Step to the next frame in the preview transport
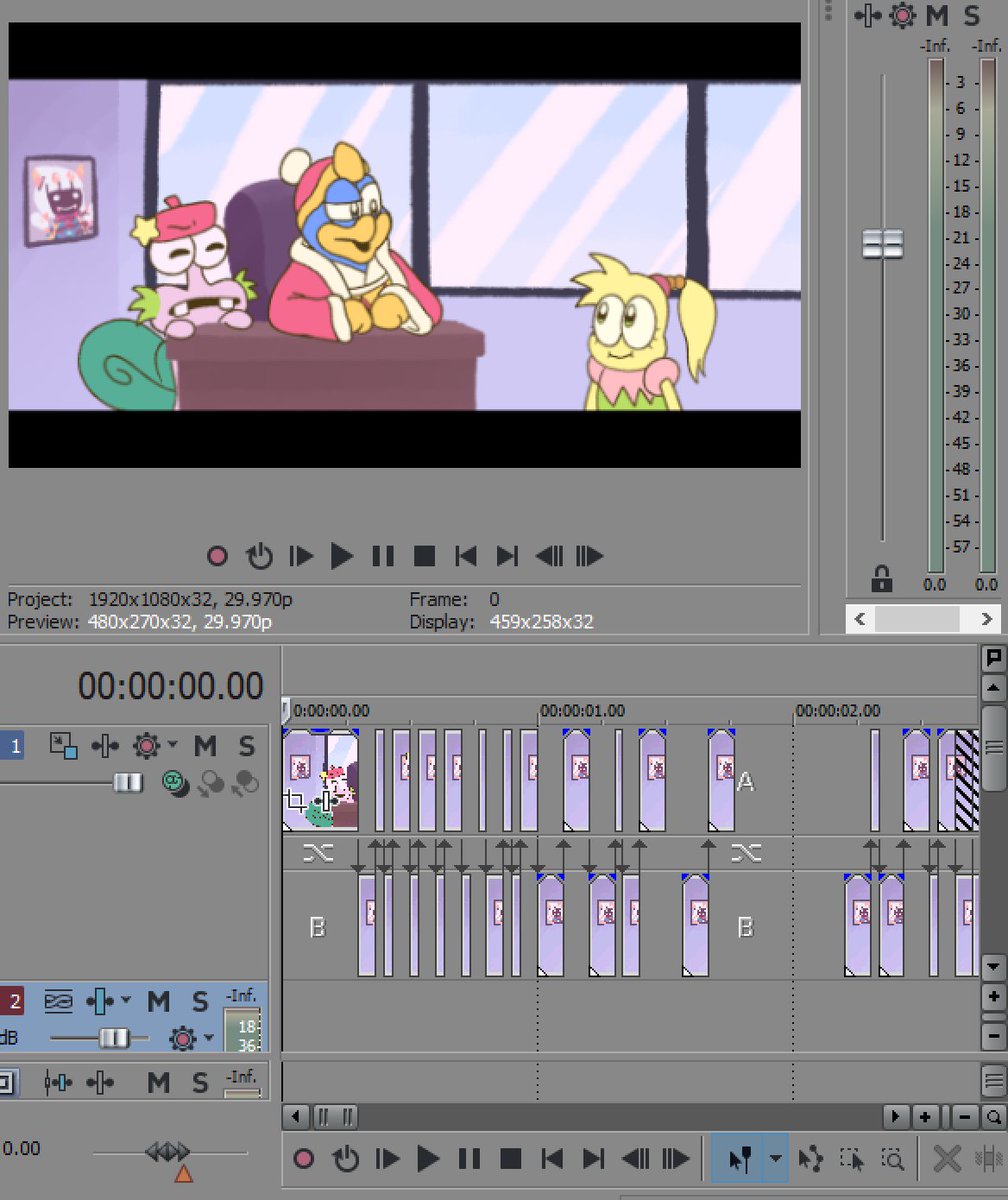Screen dimensions: 1008x1200 [589, 555]
